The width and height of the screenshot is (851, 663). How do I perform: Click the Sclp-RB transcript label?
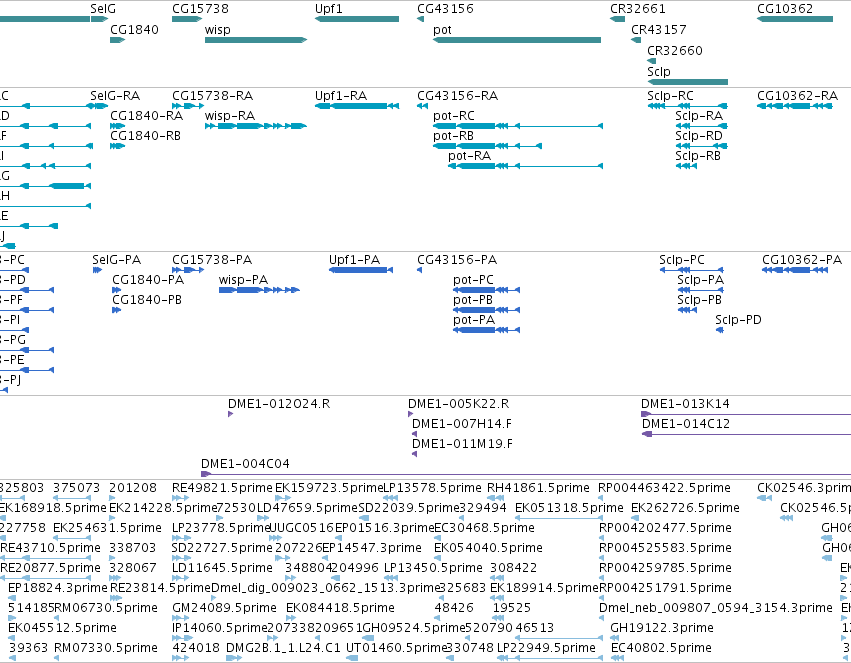click(x=698, y=156)
